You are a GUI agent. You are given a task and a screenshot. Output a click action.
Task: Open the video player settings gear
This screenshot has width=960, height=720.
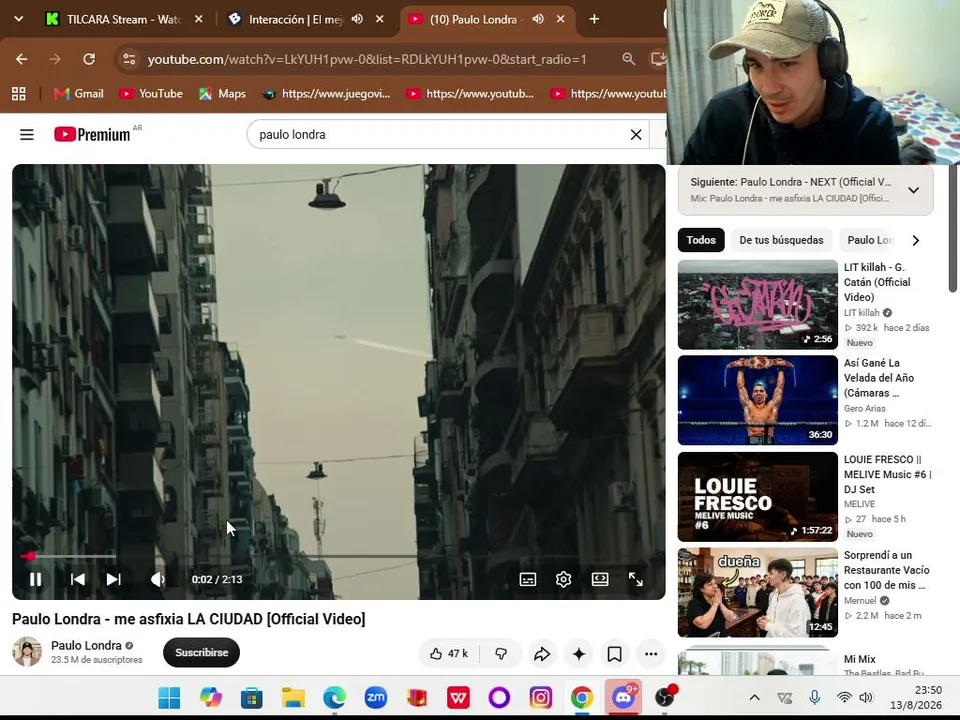tap(563, 579)
